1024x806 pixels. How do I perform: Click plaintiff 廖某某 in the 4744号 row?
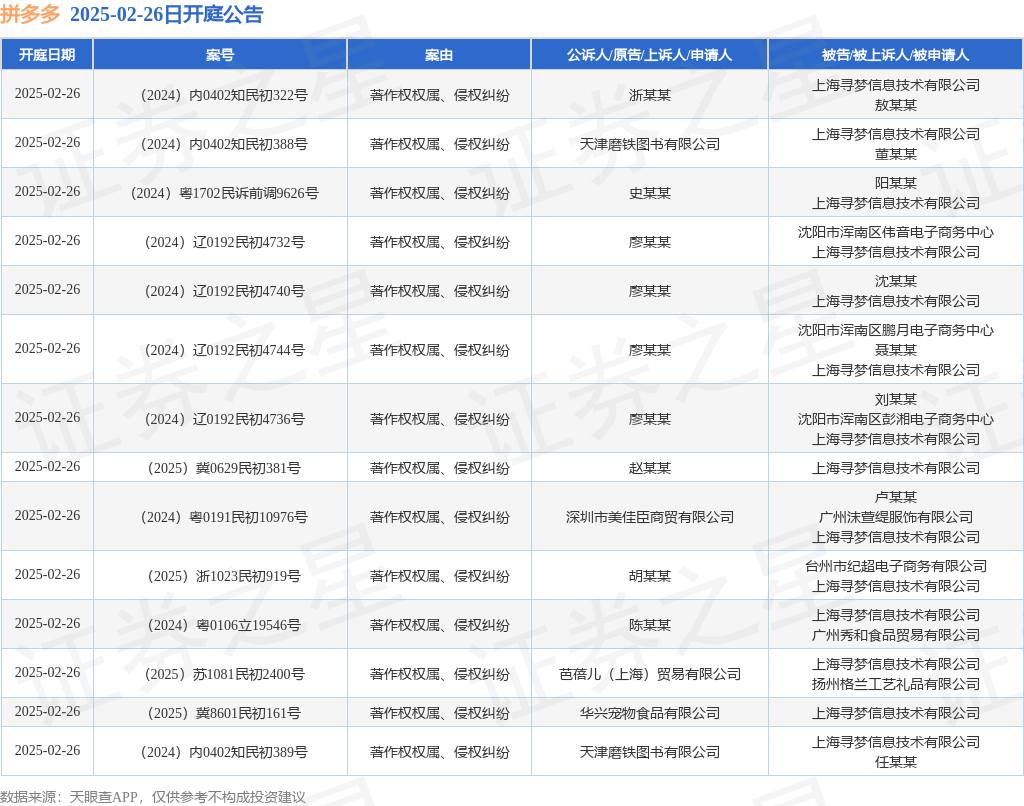[x=650, y=350]
